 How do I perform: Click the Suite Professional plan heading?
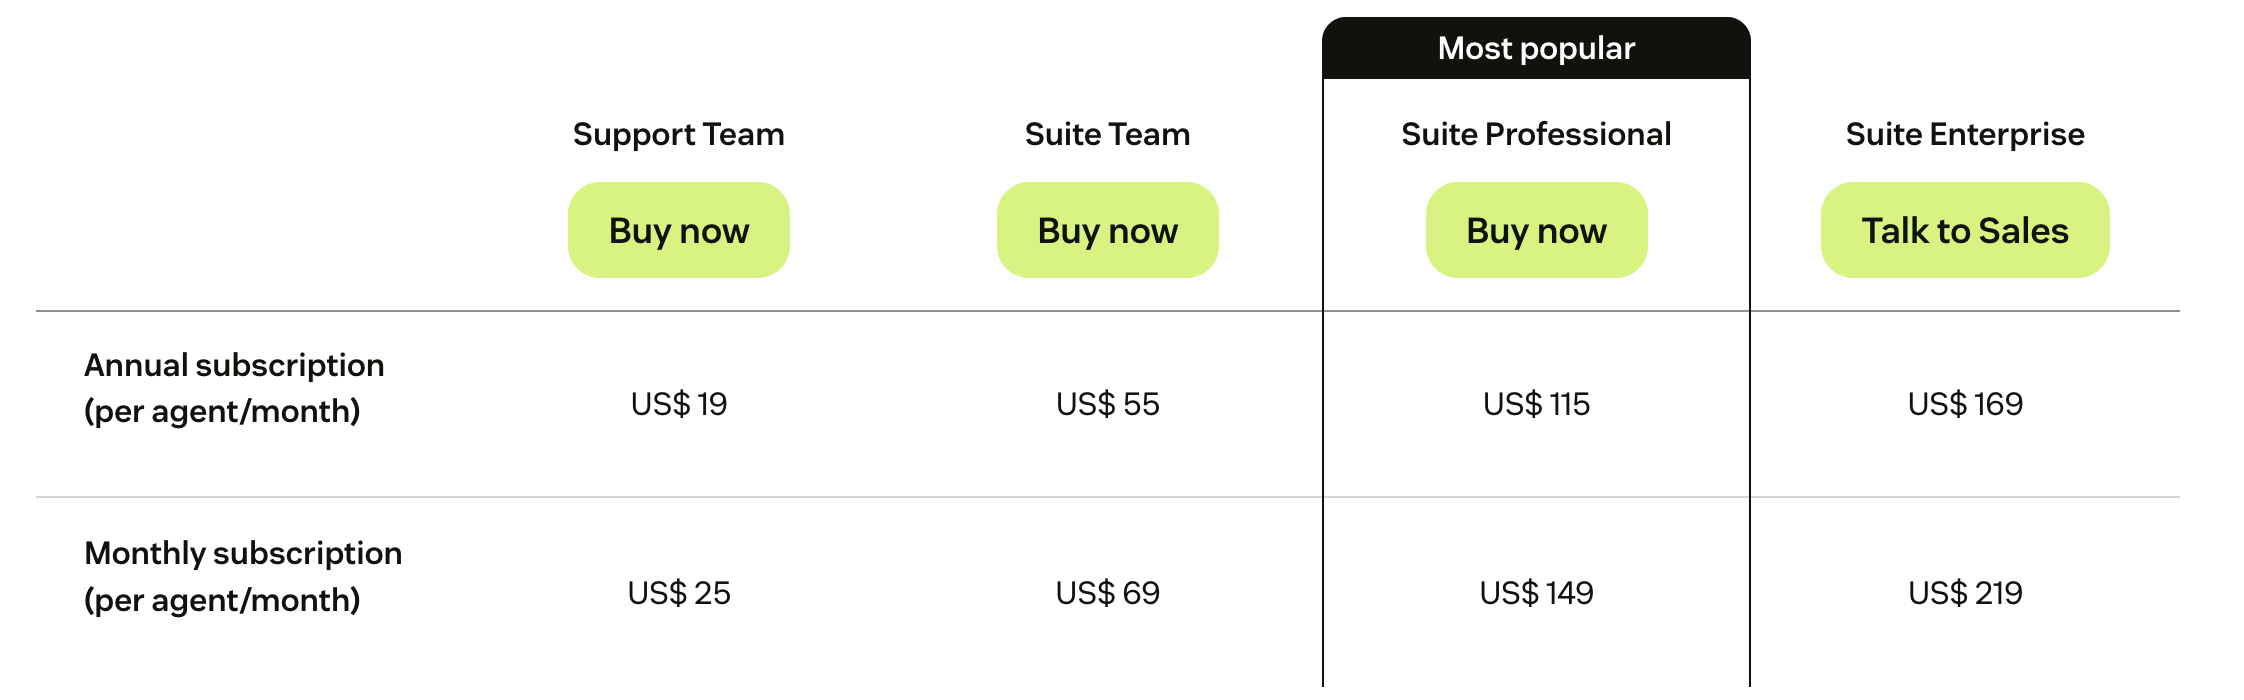[1536, 134]
